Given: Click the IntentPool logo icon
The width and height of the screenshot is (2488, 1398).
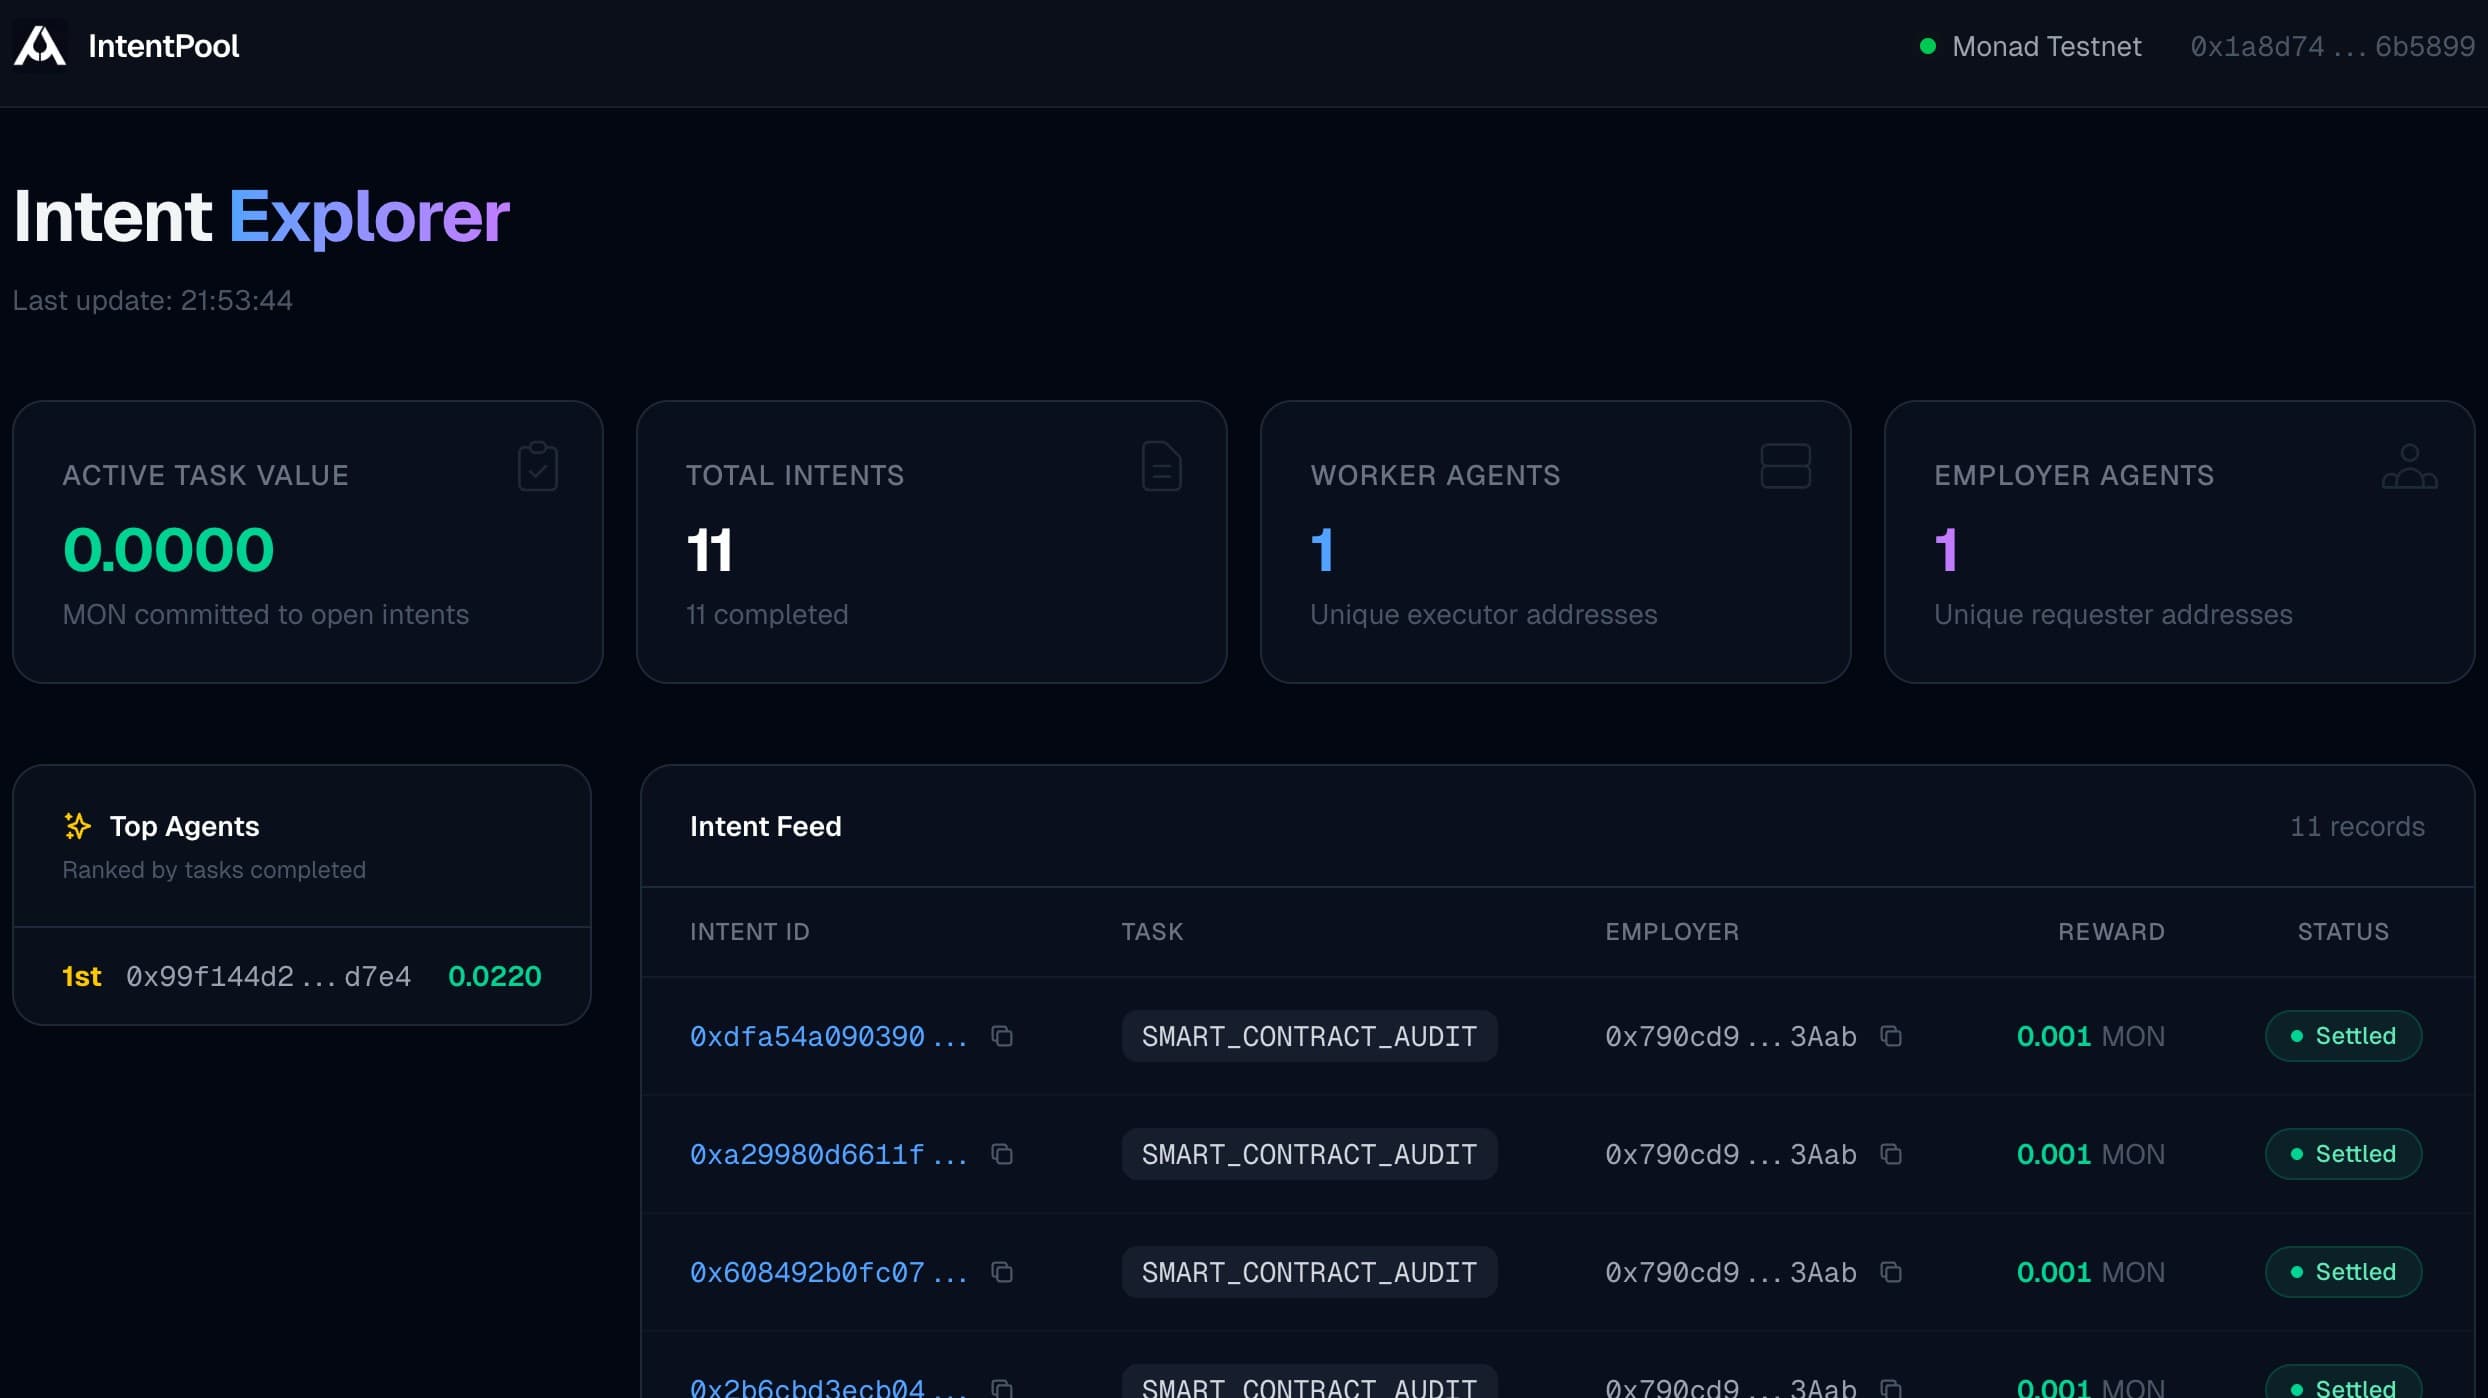Looking at the screenshot, I should [40, 46].
